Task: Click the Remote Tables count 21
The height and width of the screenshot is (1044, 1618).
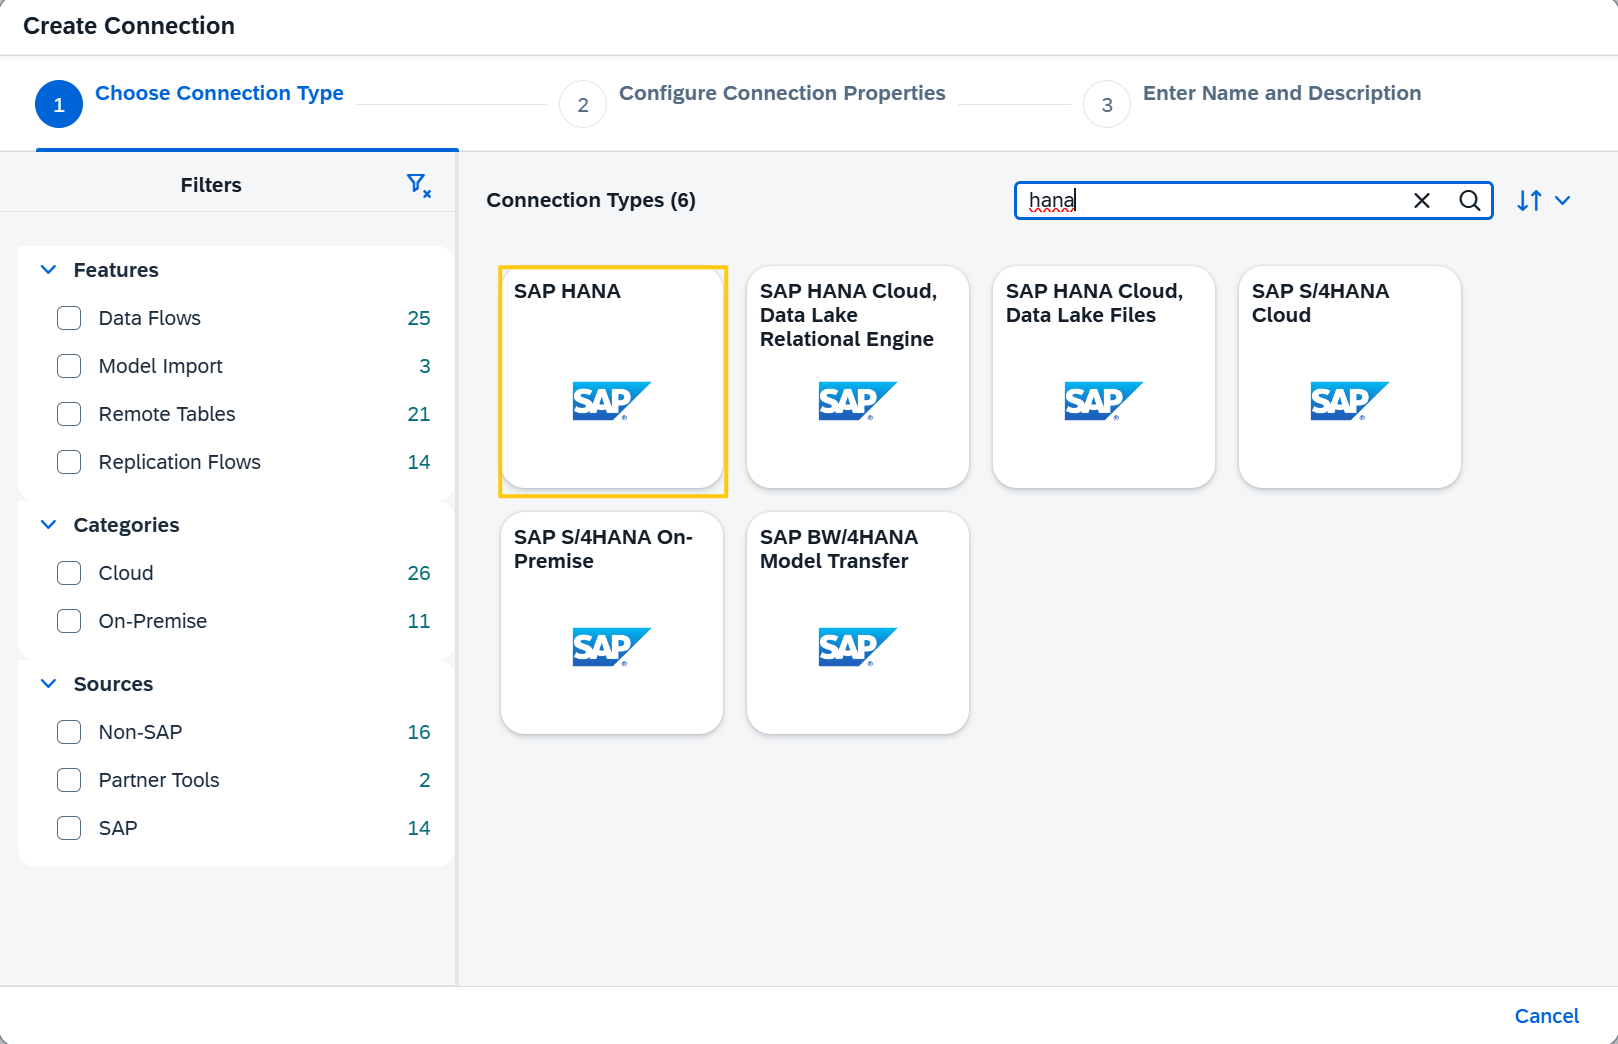Action: tap(419, 414)
